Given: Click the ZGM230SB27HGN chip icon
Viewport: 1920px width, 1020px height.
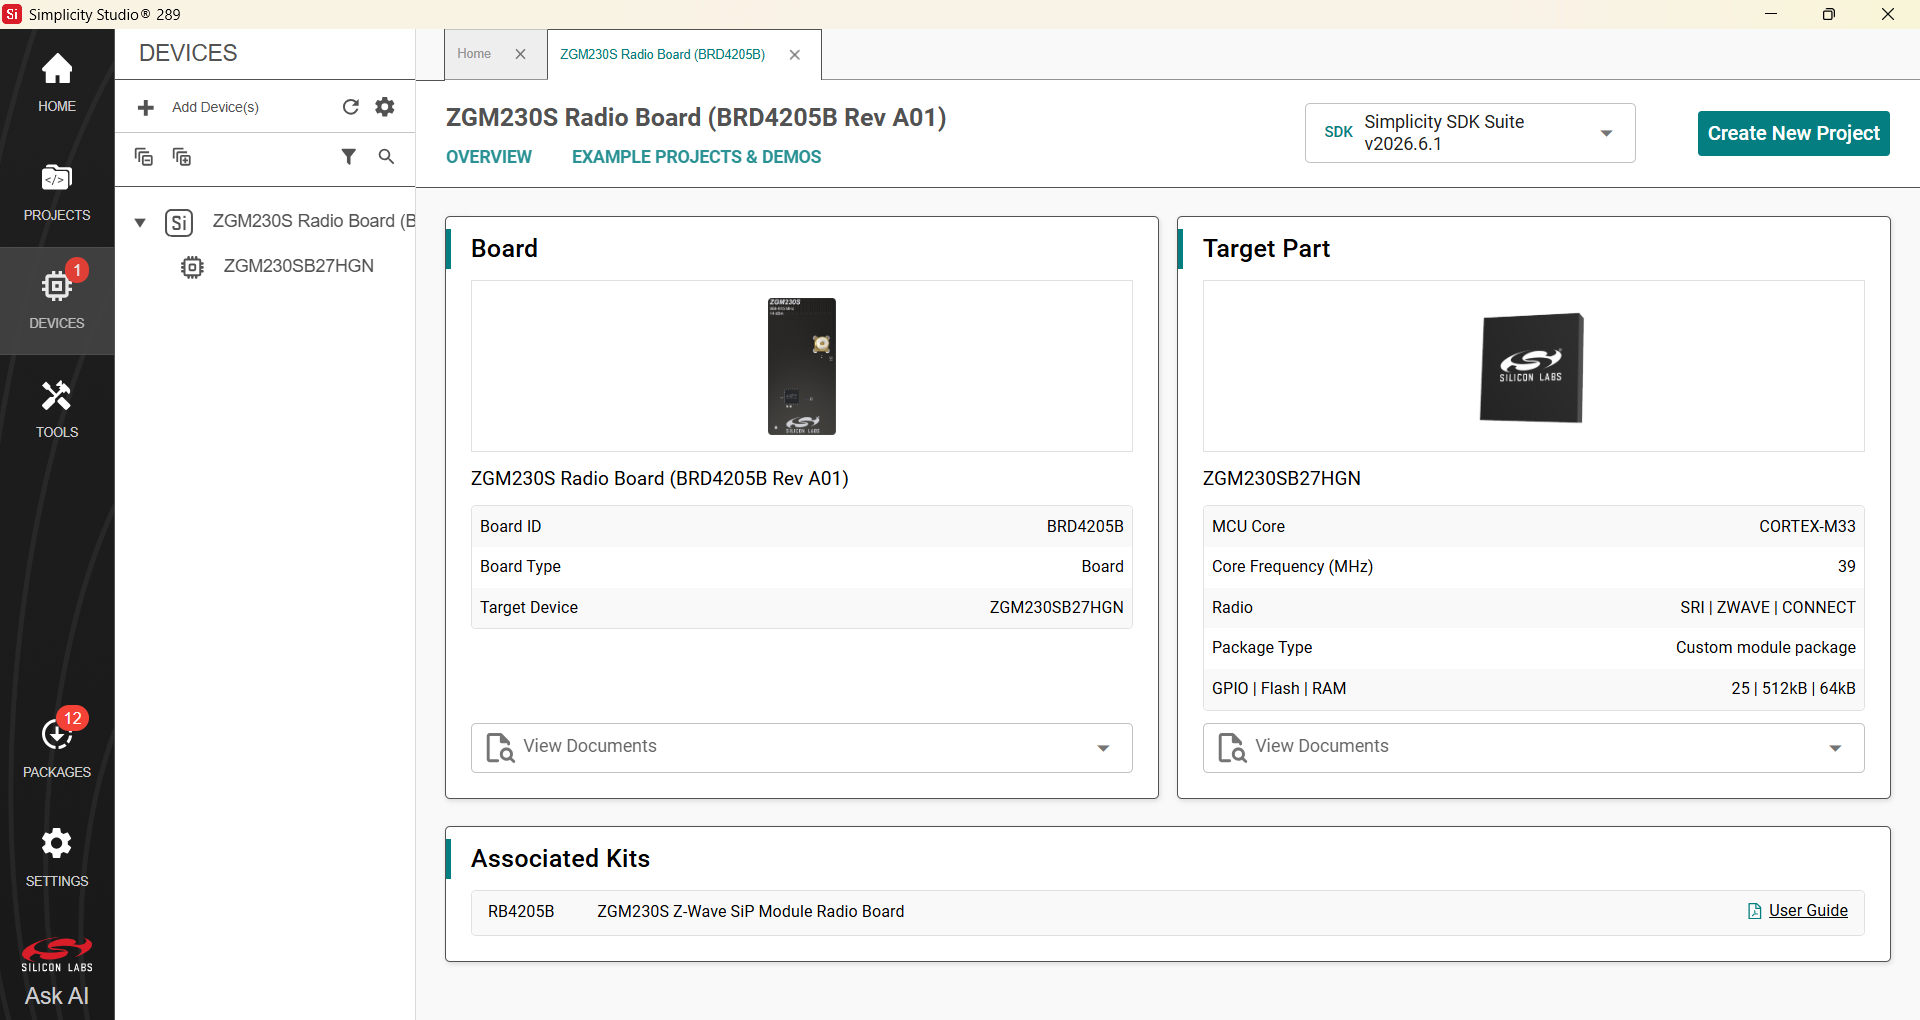Looking at the screenshot, I should [x=192, y=267].
